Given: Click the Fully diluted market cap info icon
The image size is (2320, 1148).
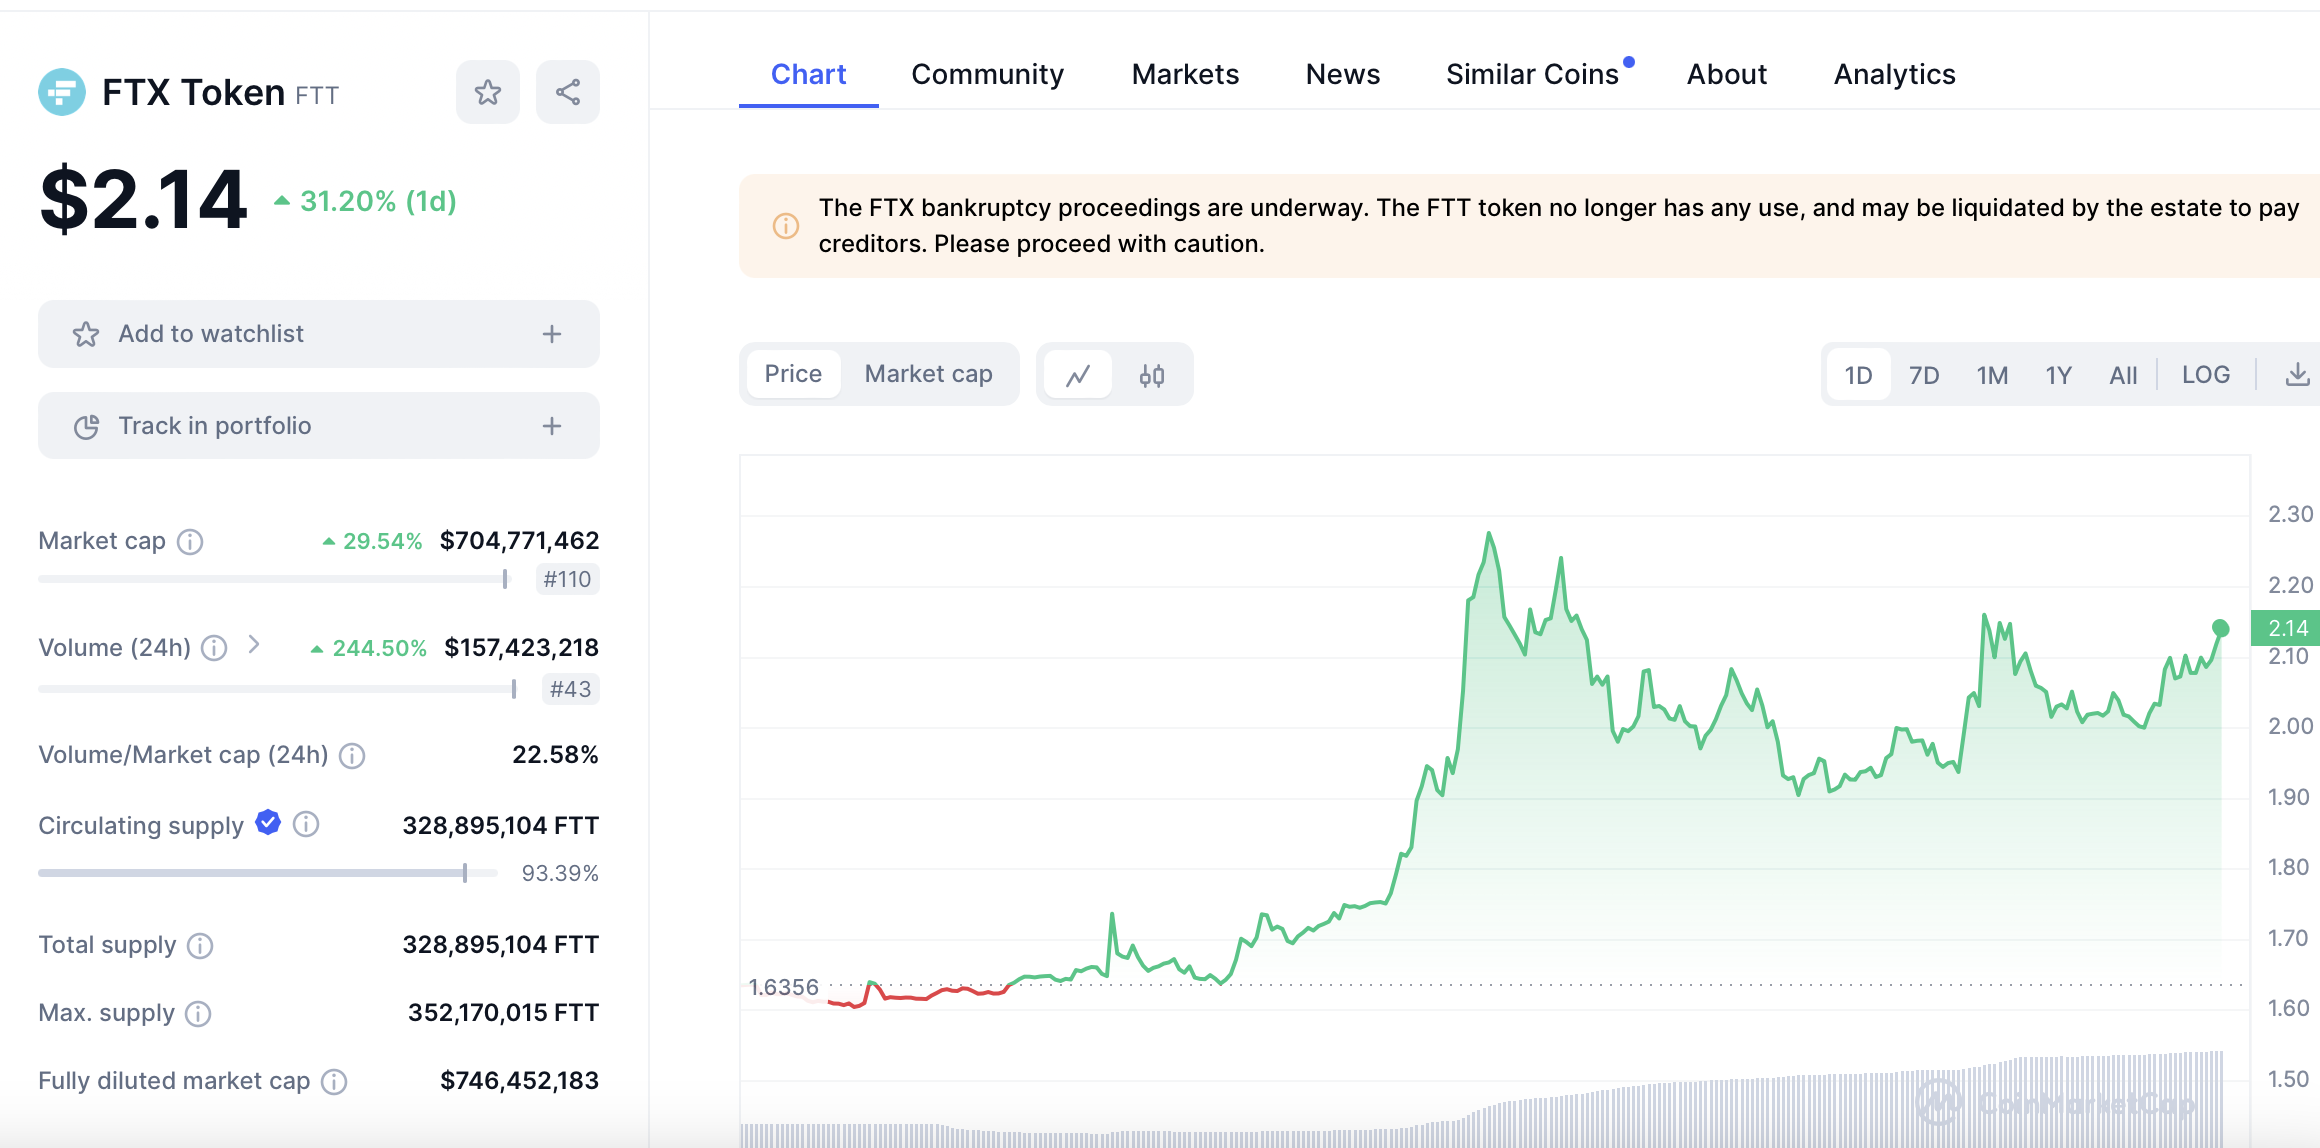Looking at the screenshot, I should coord(334,1082).
